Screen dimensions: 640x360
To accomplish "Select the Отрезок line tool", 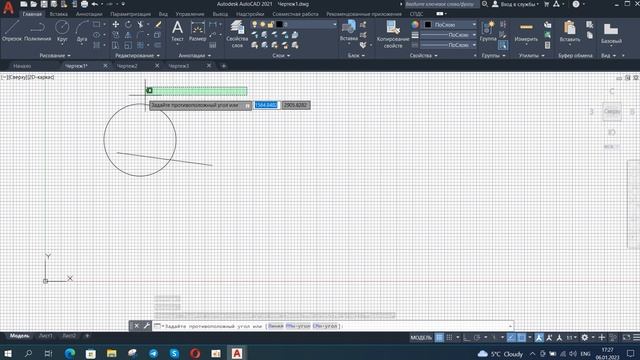I will pos(12,31).
